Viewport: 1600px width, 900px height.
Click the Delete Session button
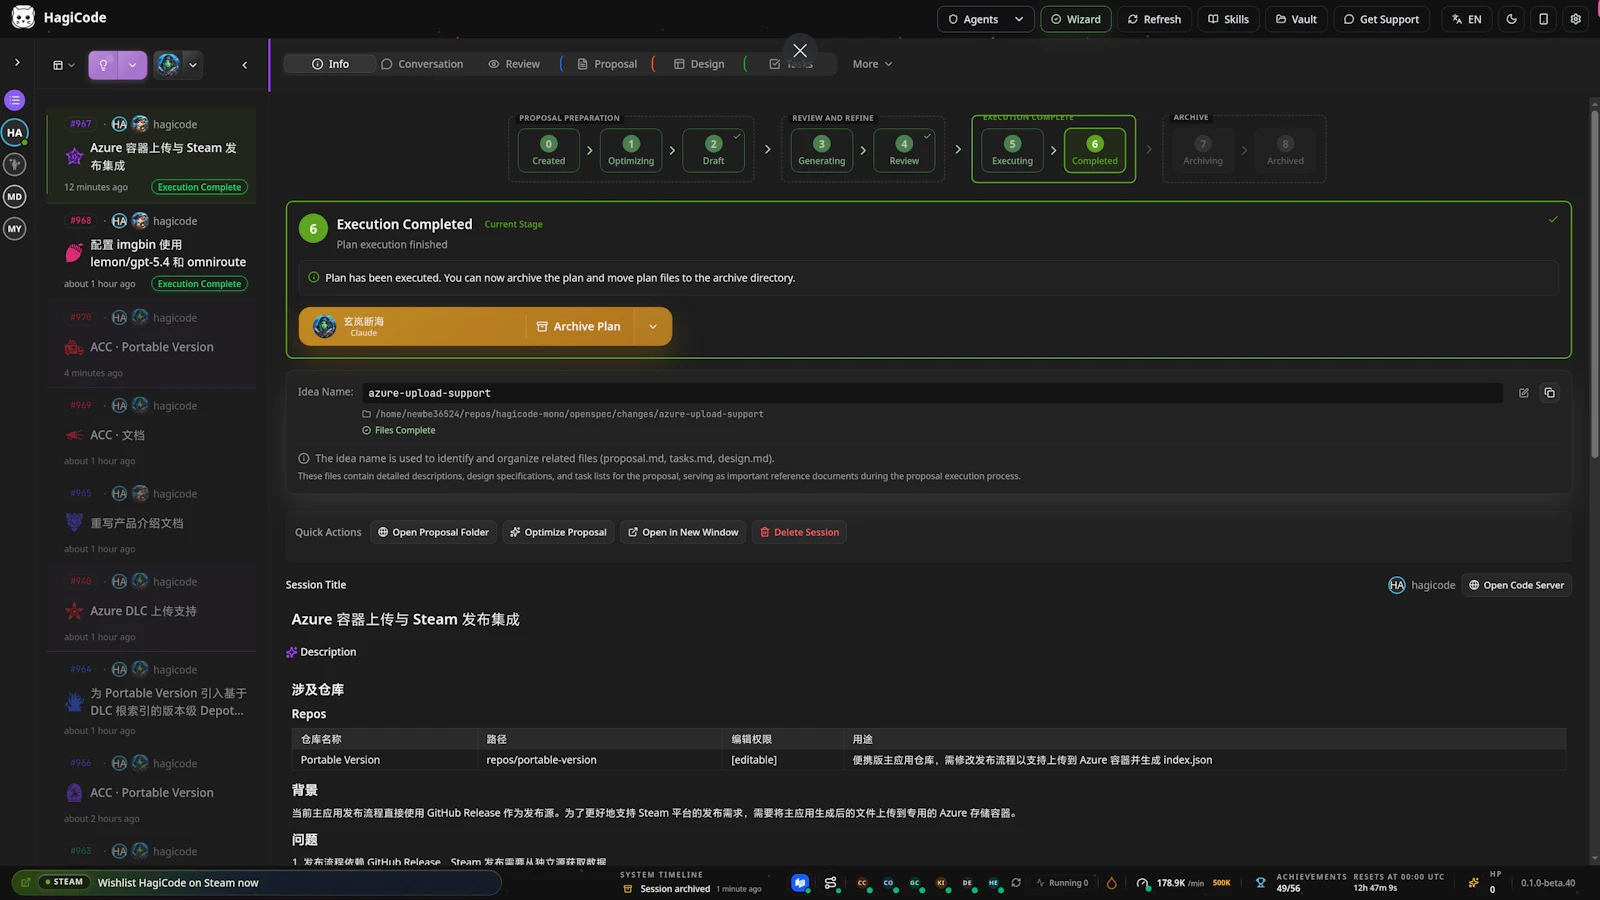coord(799,531)
